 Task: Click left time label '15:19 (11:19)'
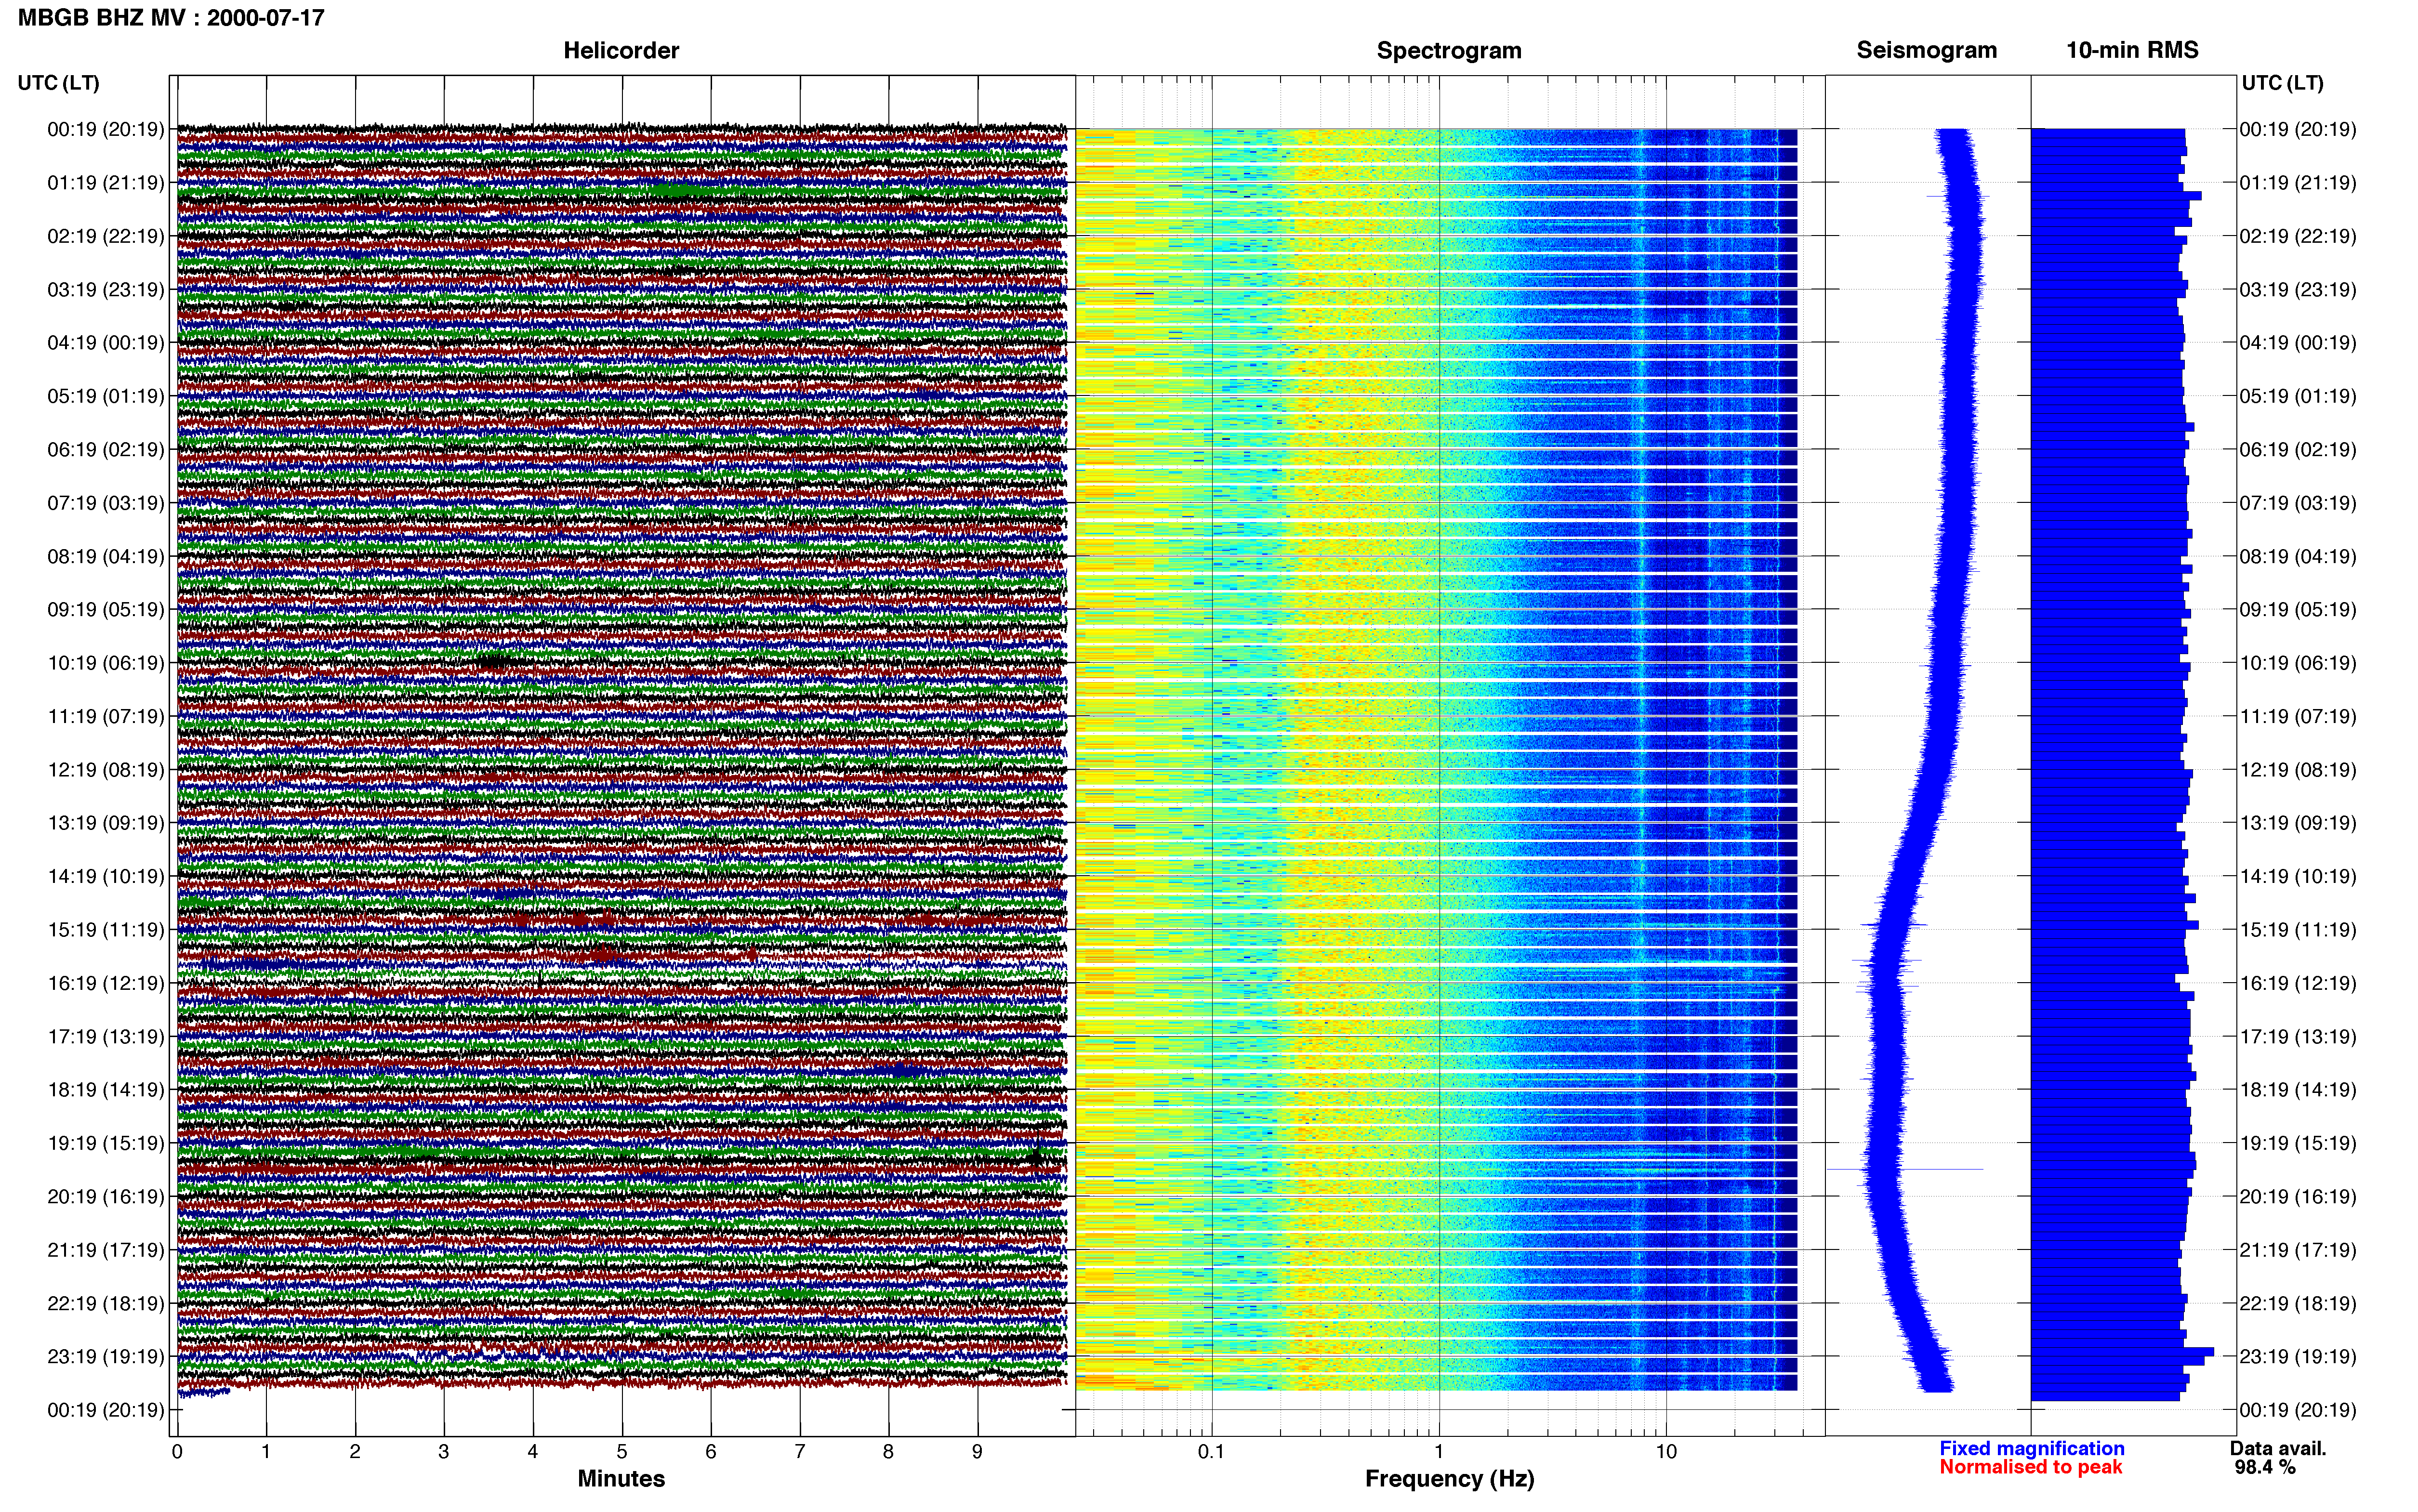click(105, 929)
